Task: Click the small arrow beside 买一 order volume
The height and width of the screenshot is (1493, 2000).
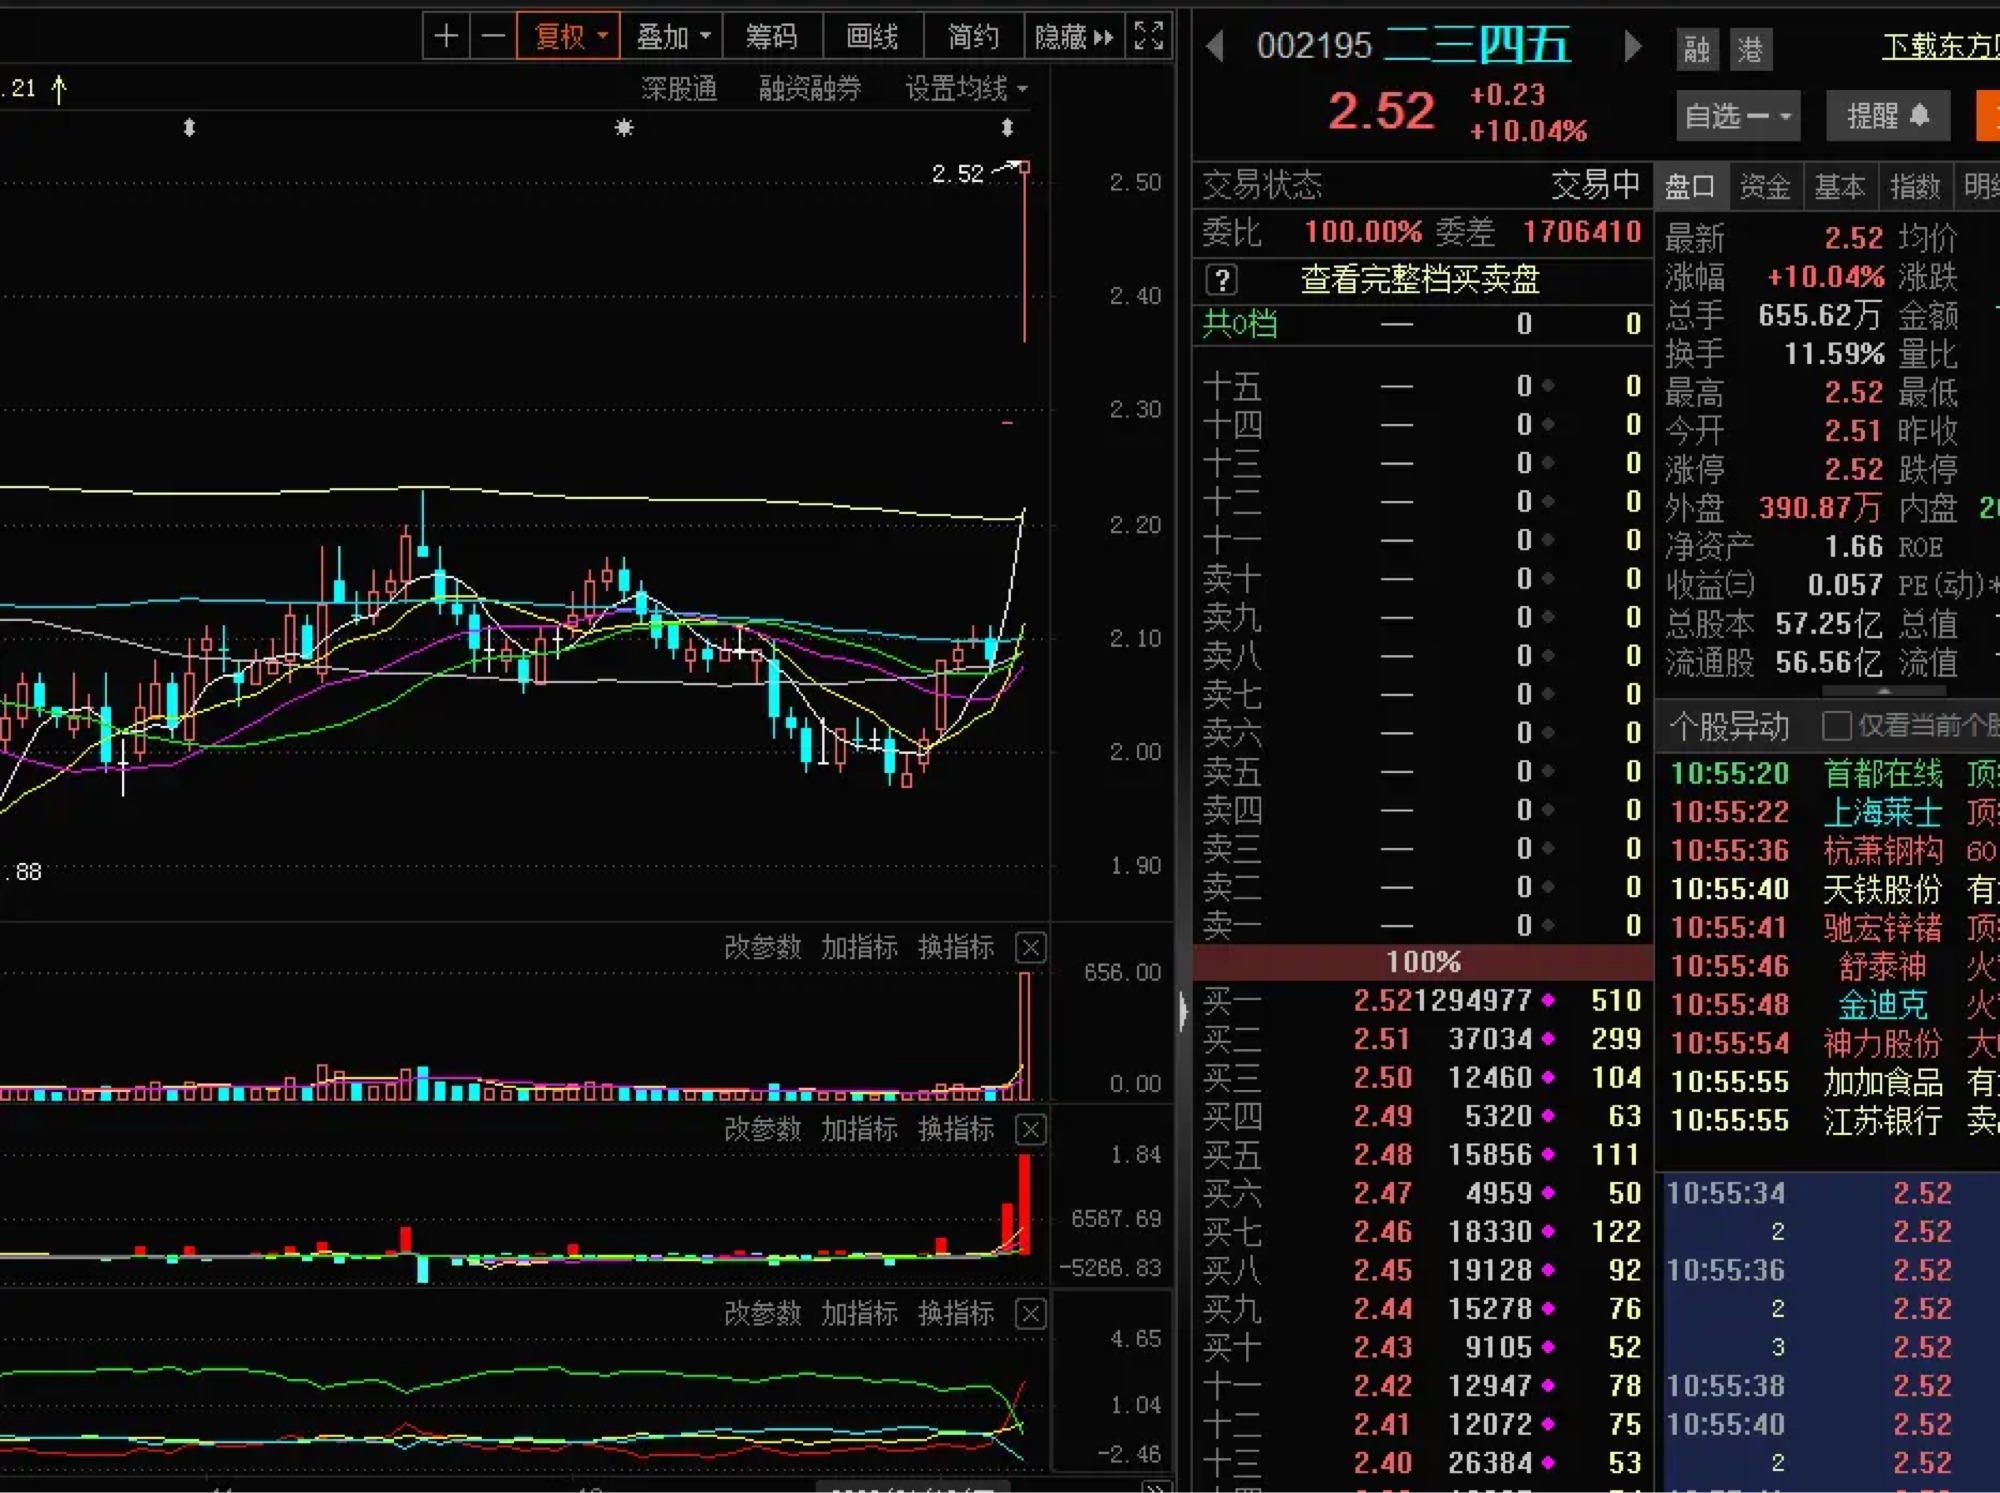Action: 1548,1001
